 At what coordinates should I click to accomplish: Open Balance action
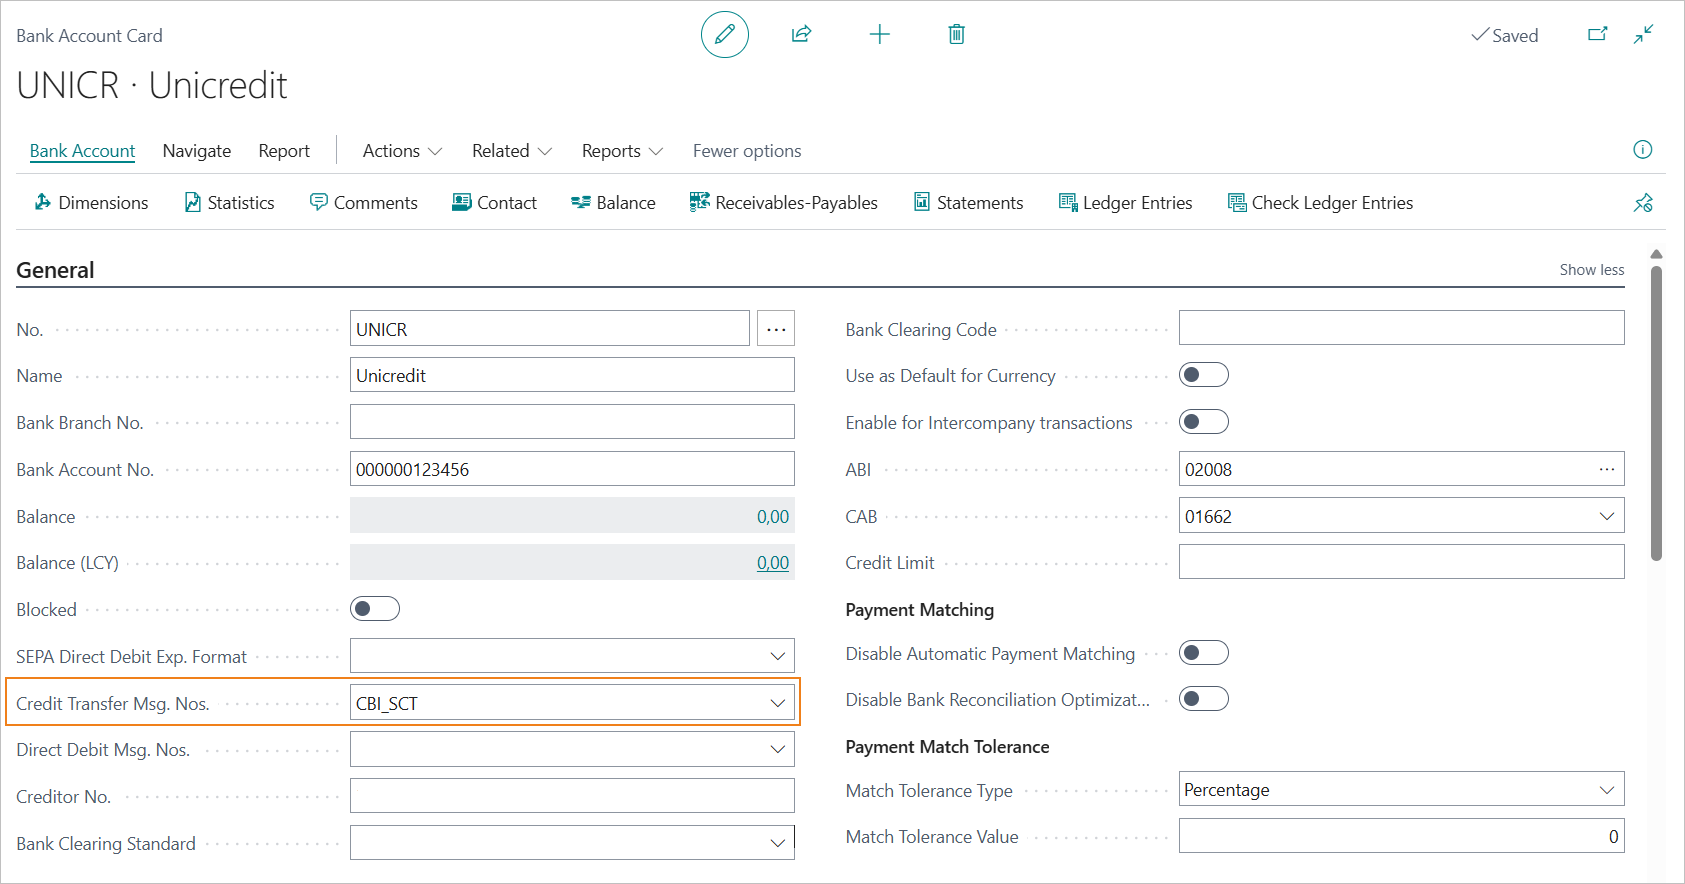point(613,203)
